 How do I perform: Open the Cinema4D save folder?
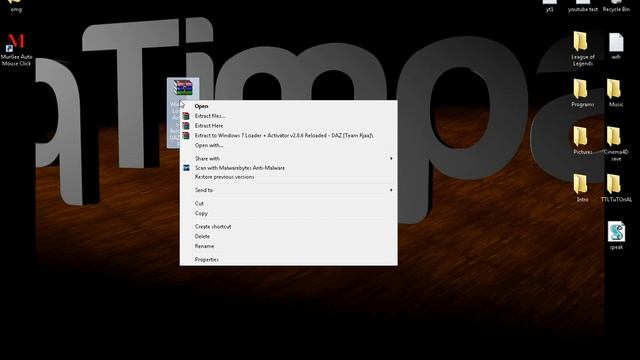point(616,144)
